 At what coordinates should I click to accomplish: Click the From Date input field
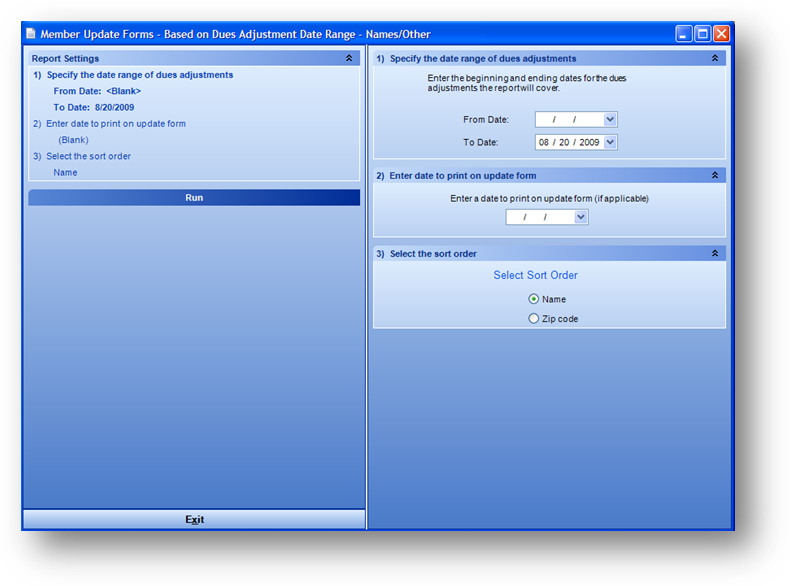click(568, 120)
